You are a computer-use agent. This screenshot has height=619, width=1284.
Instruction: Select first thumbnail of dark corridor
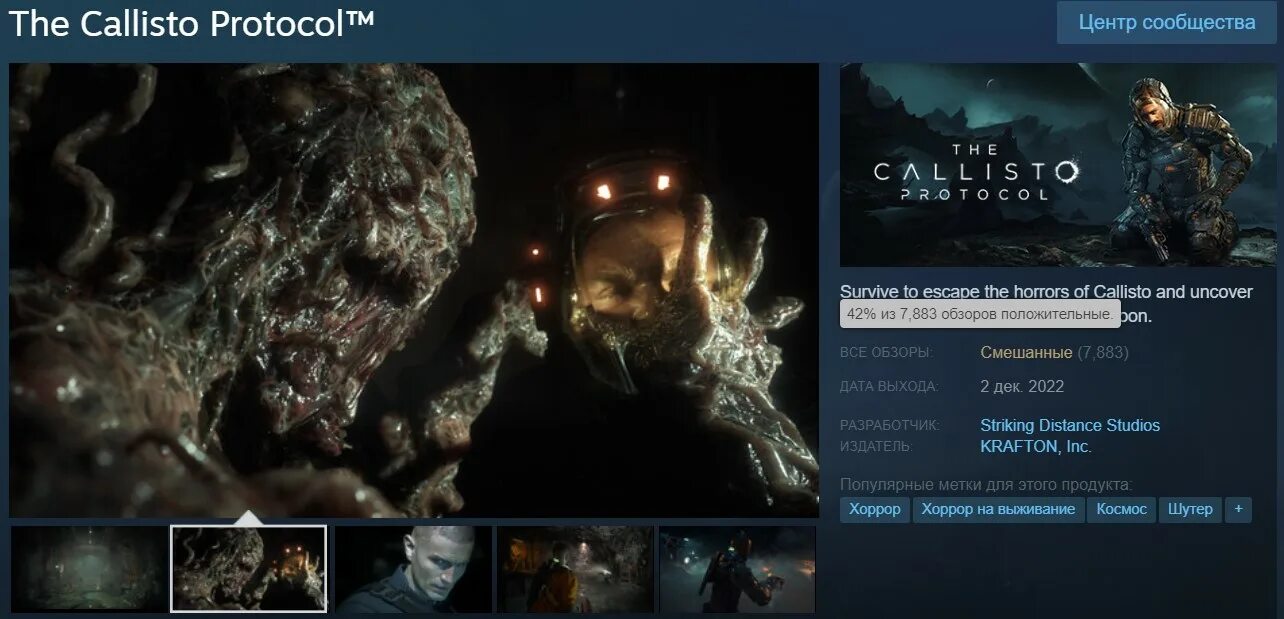pos(89,569)
